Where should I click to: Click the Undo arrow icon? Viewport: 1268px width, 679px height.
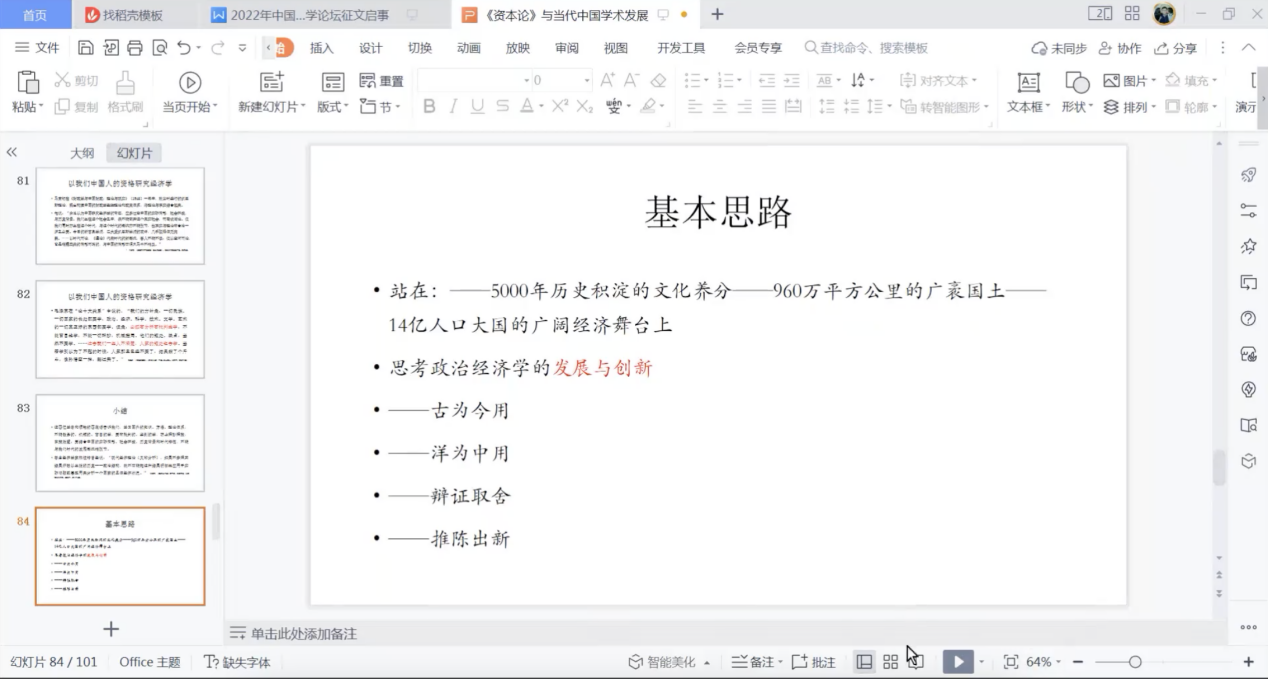(x=183, y=48)
